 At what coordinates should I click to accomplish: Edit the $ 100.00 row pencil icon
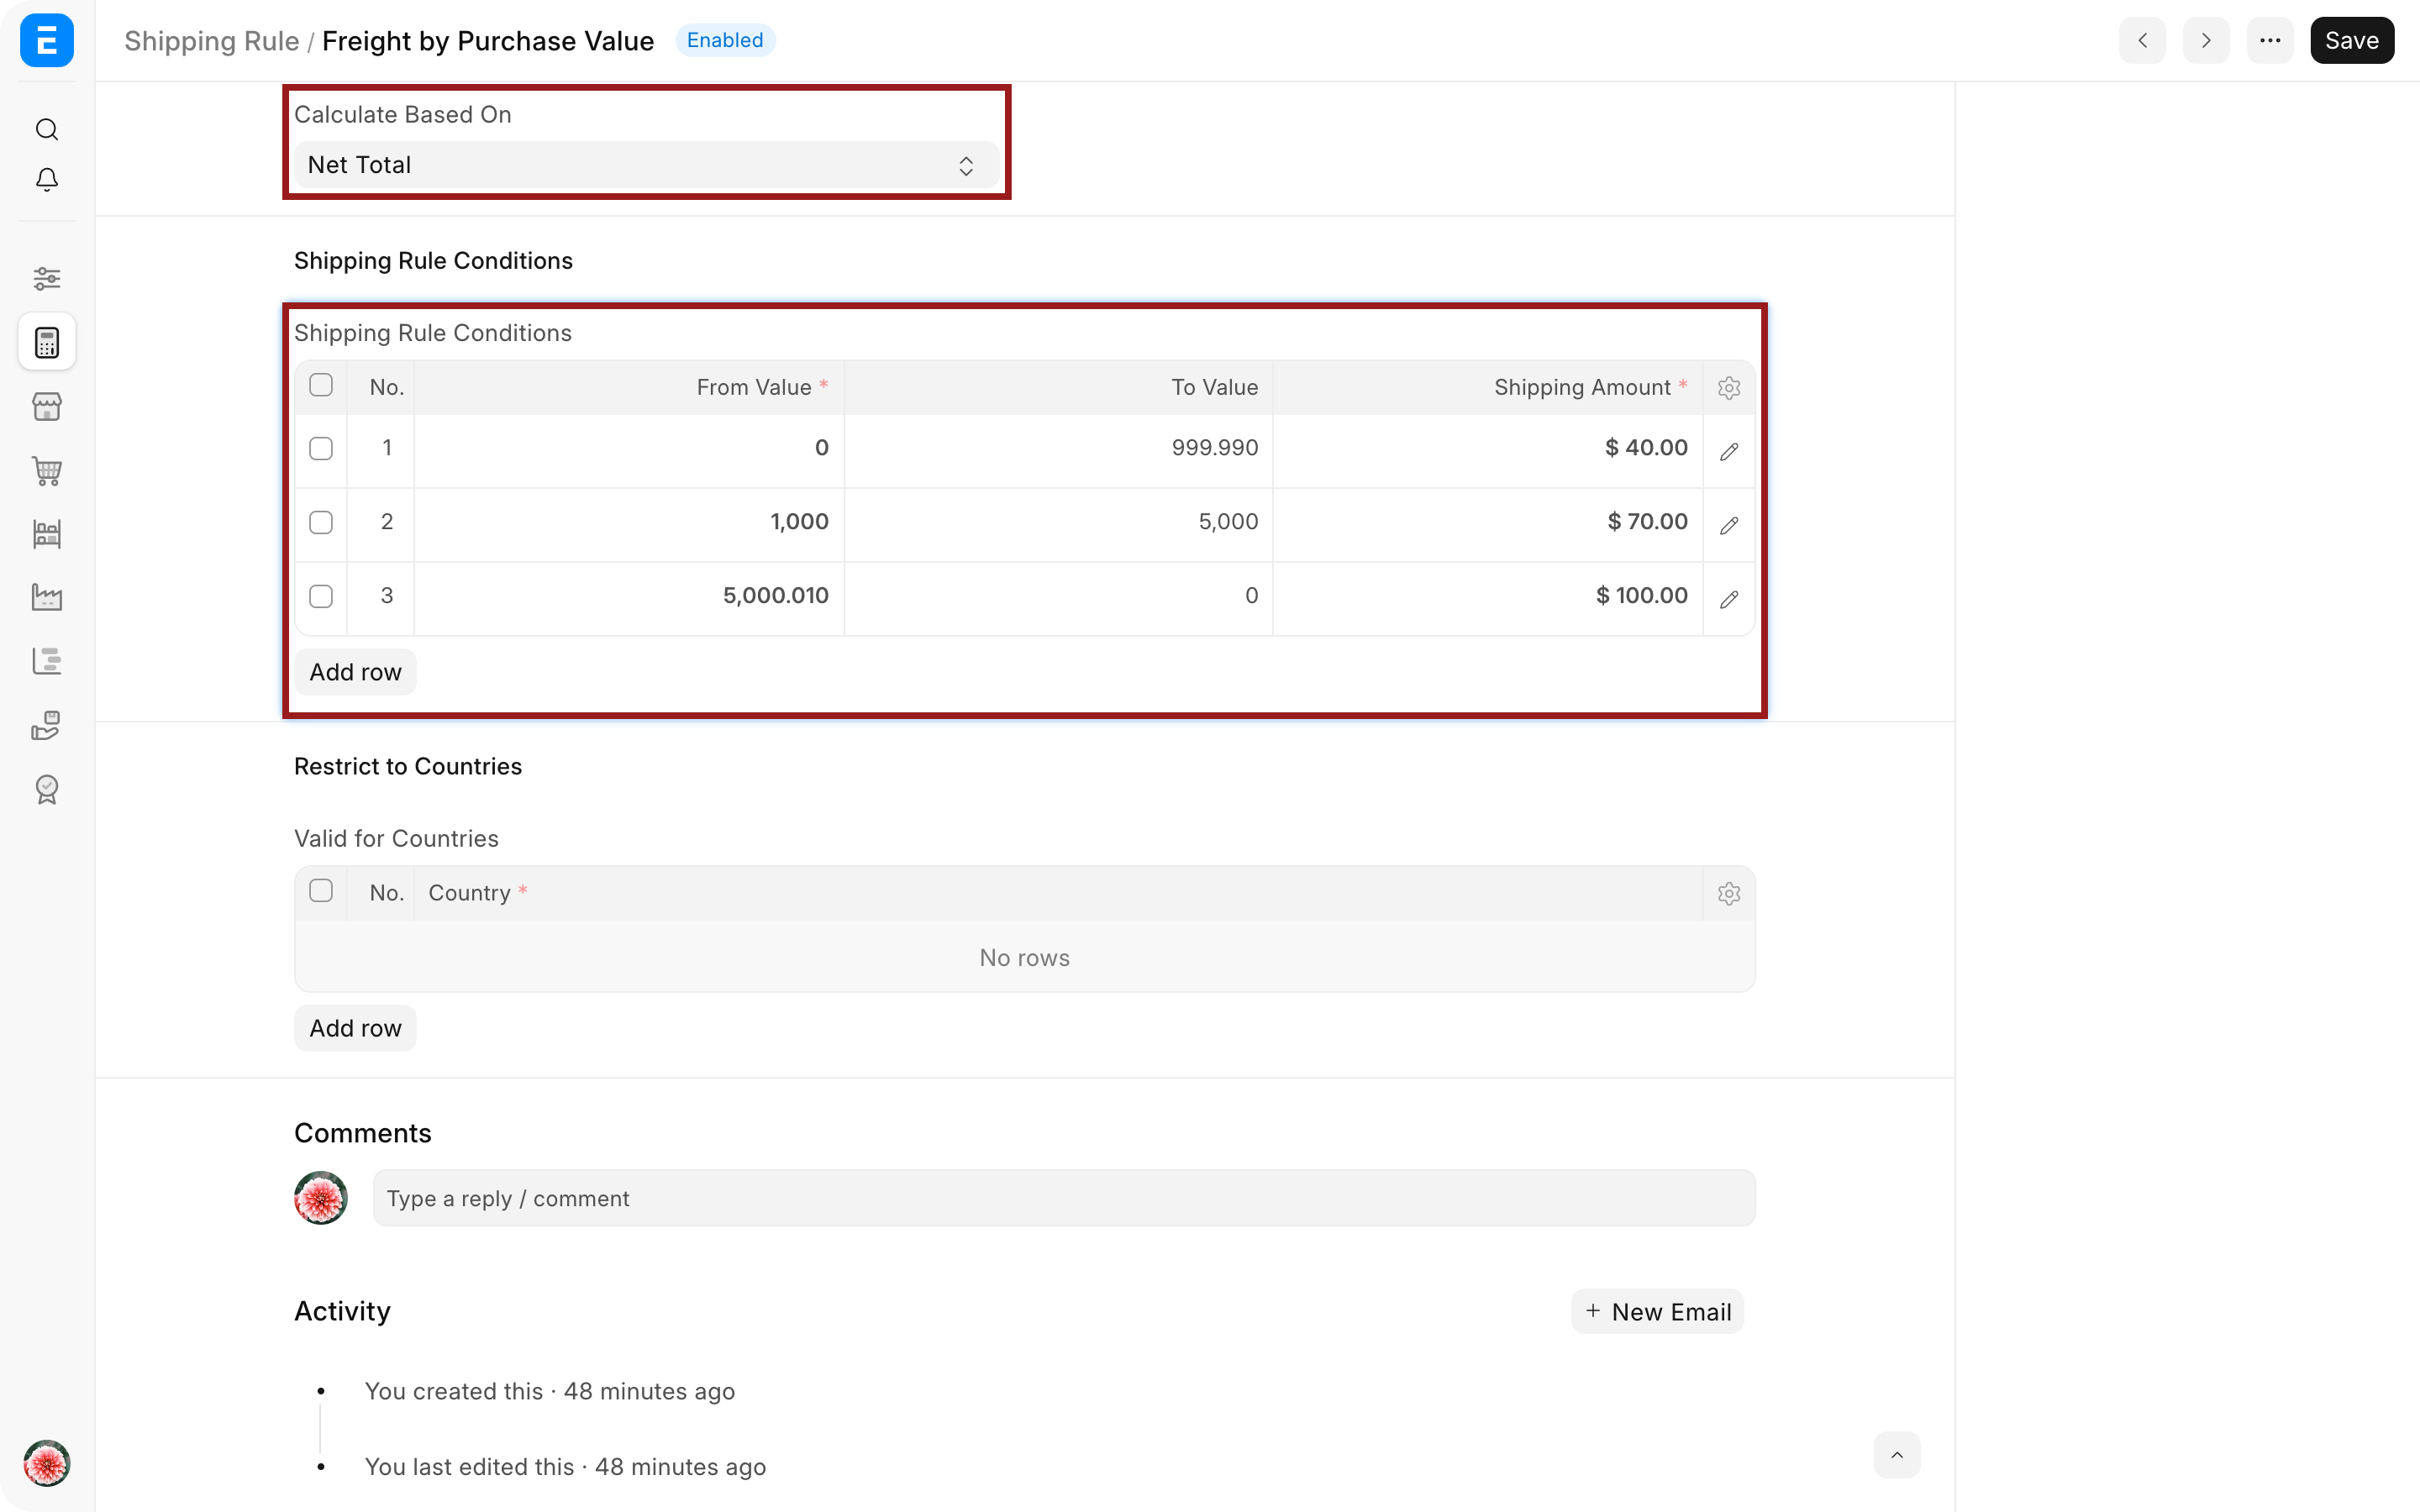pyautogui.click(x=1729, y=600)
